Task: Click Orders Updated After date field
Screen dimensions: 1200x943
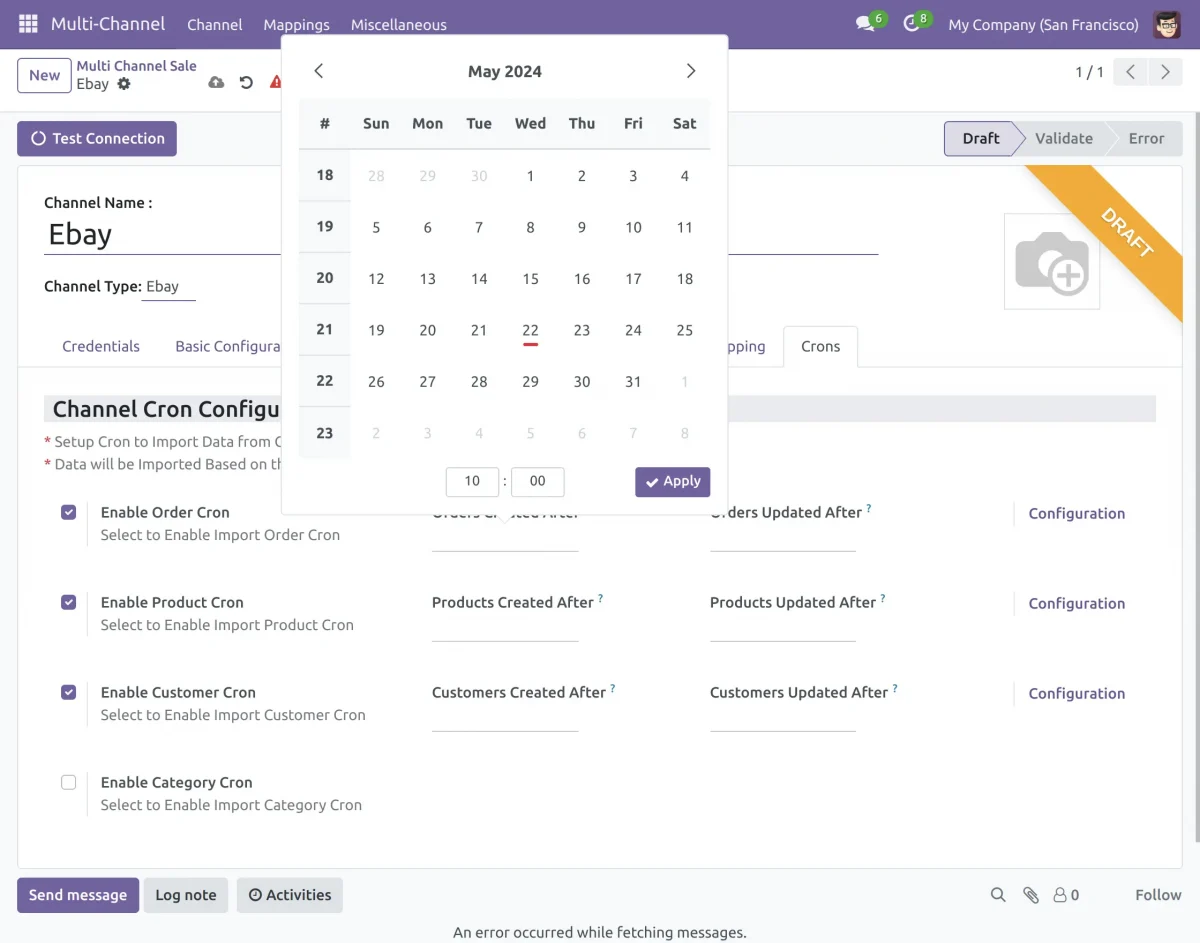Action: point(783,539)
